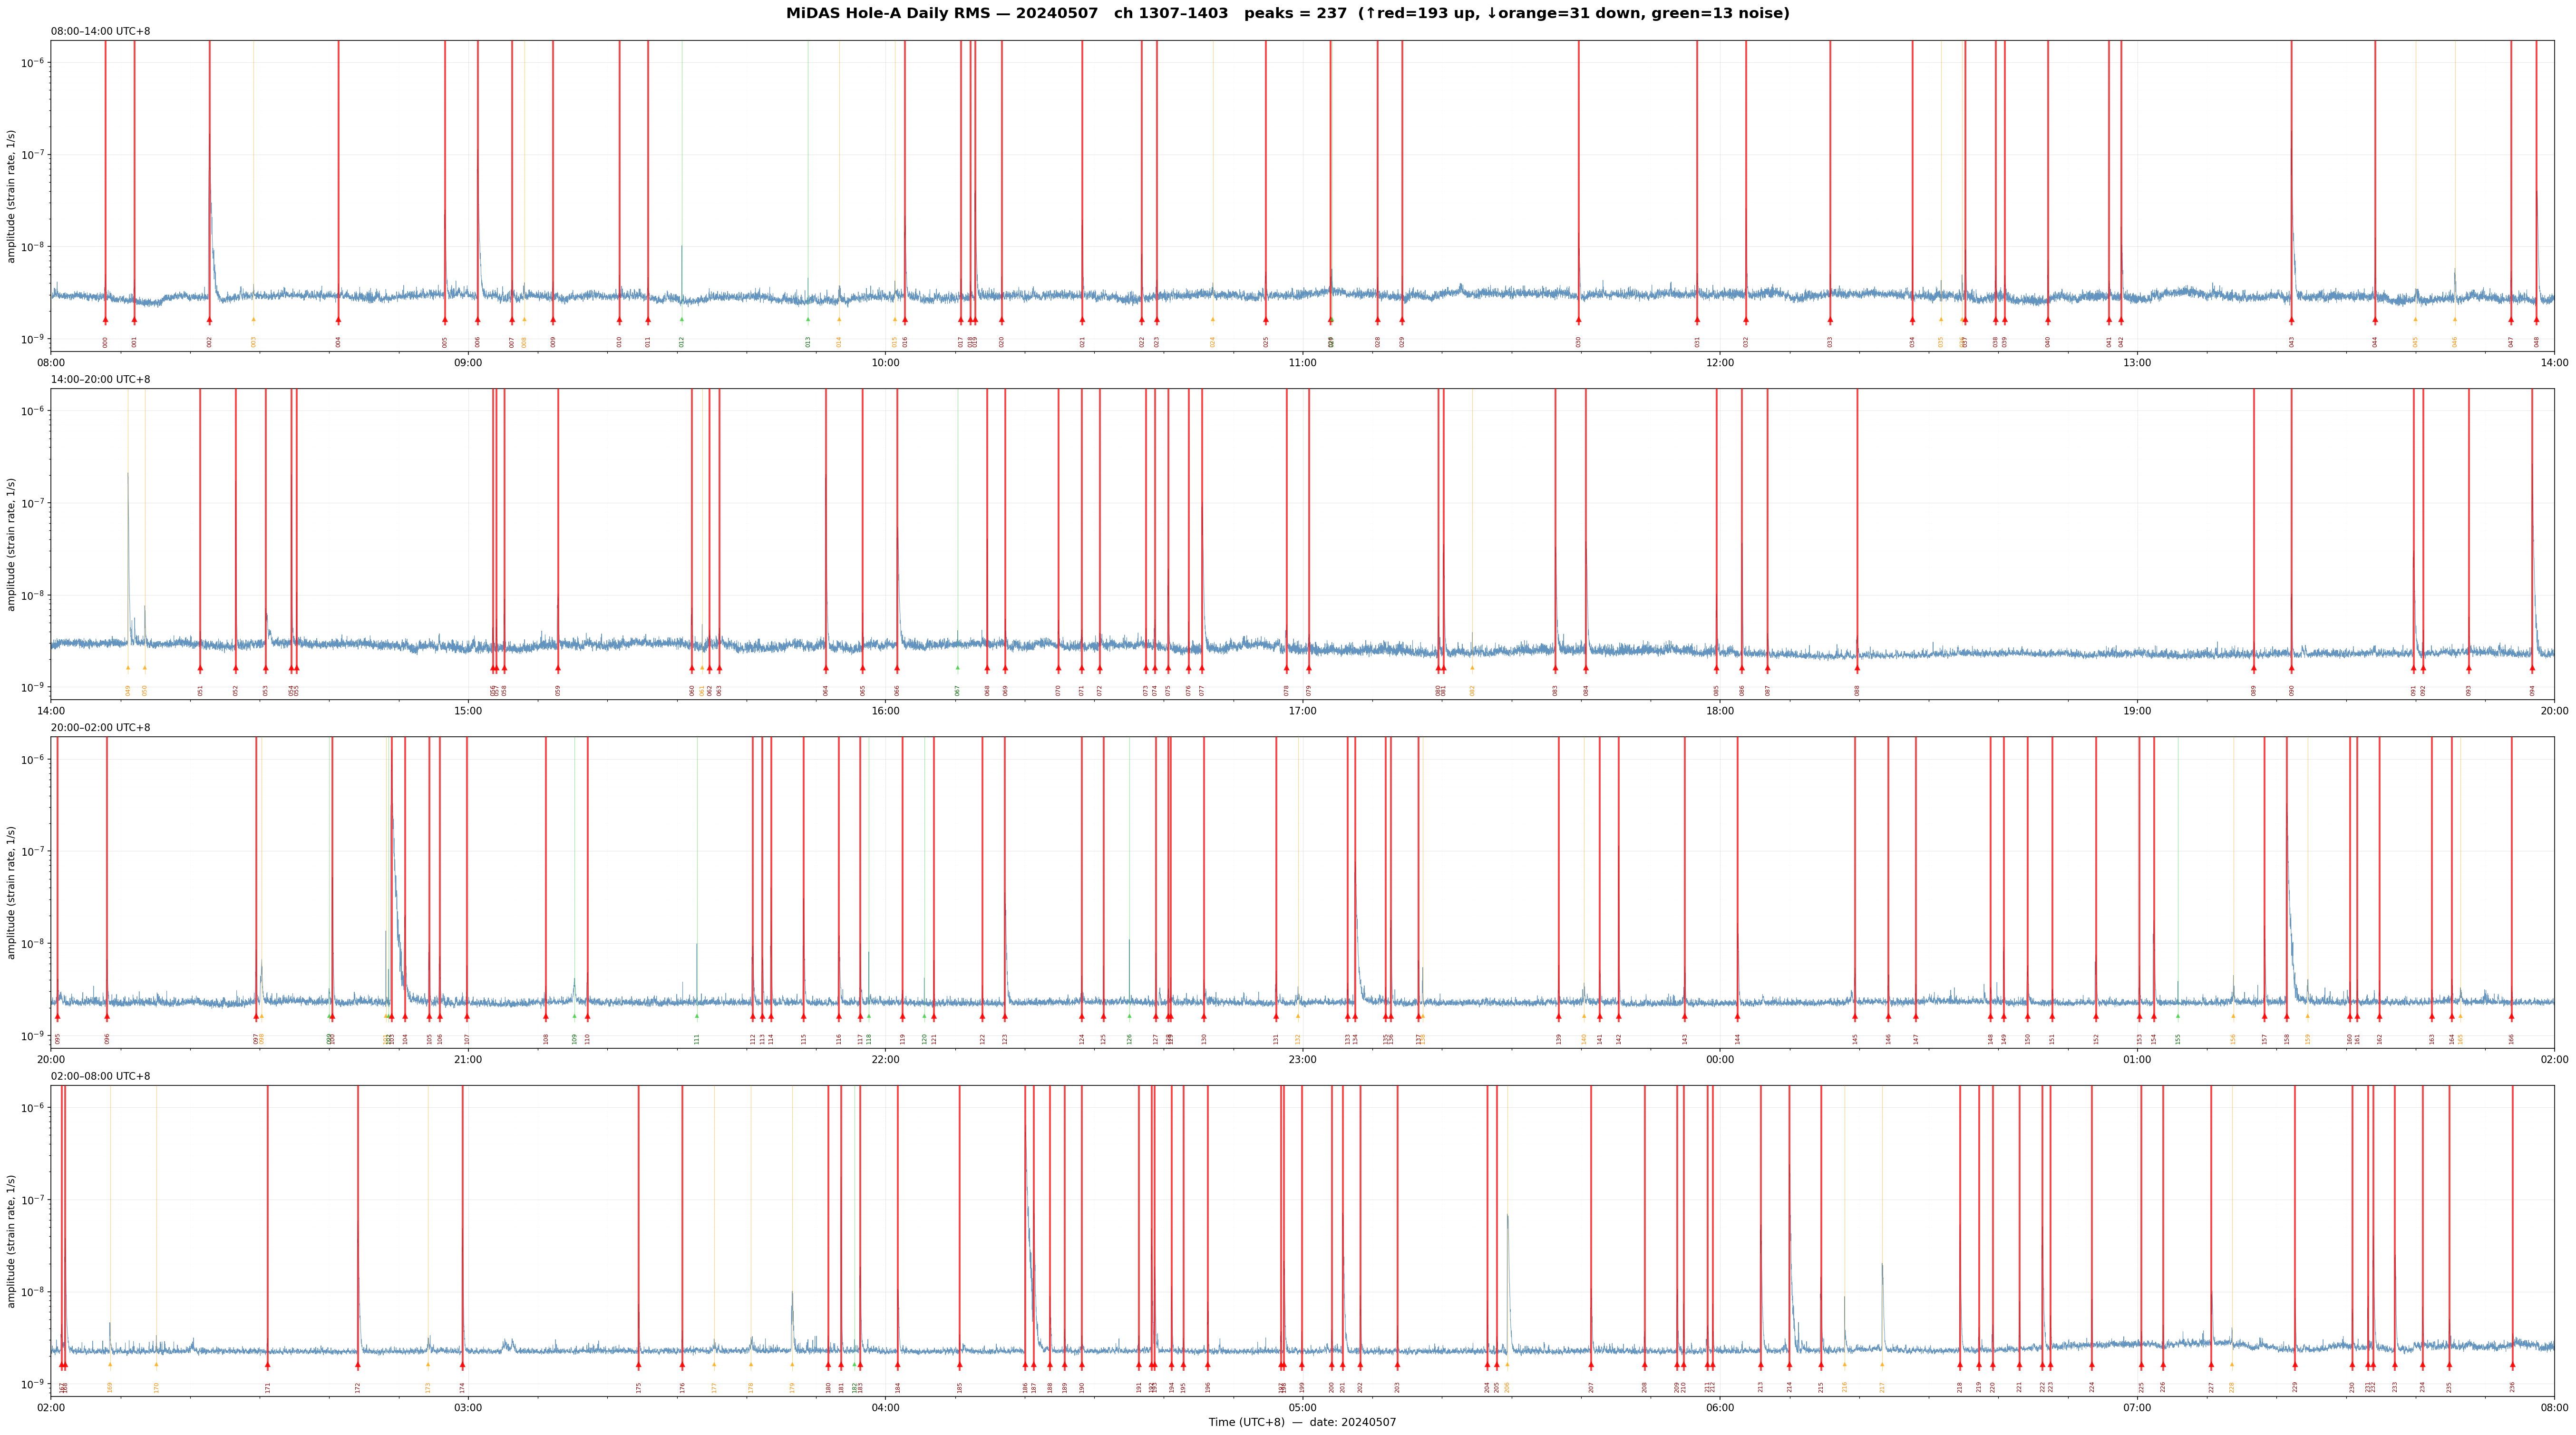Select the '14:00–20:00 UTC+8' panel heading
2576x1435 pixels.
101,379
